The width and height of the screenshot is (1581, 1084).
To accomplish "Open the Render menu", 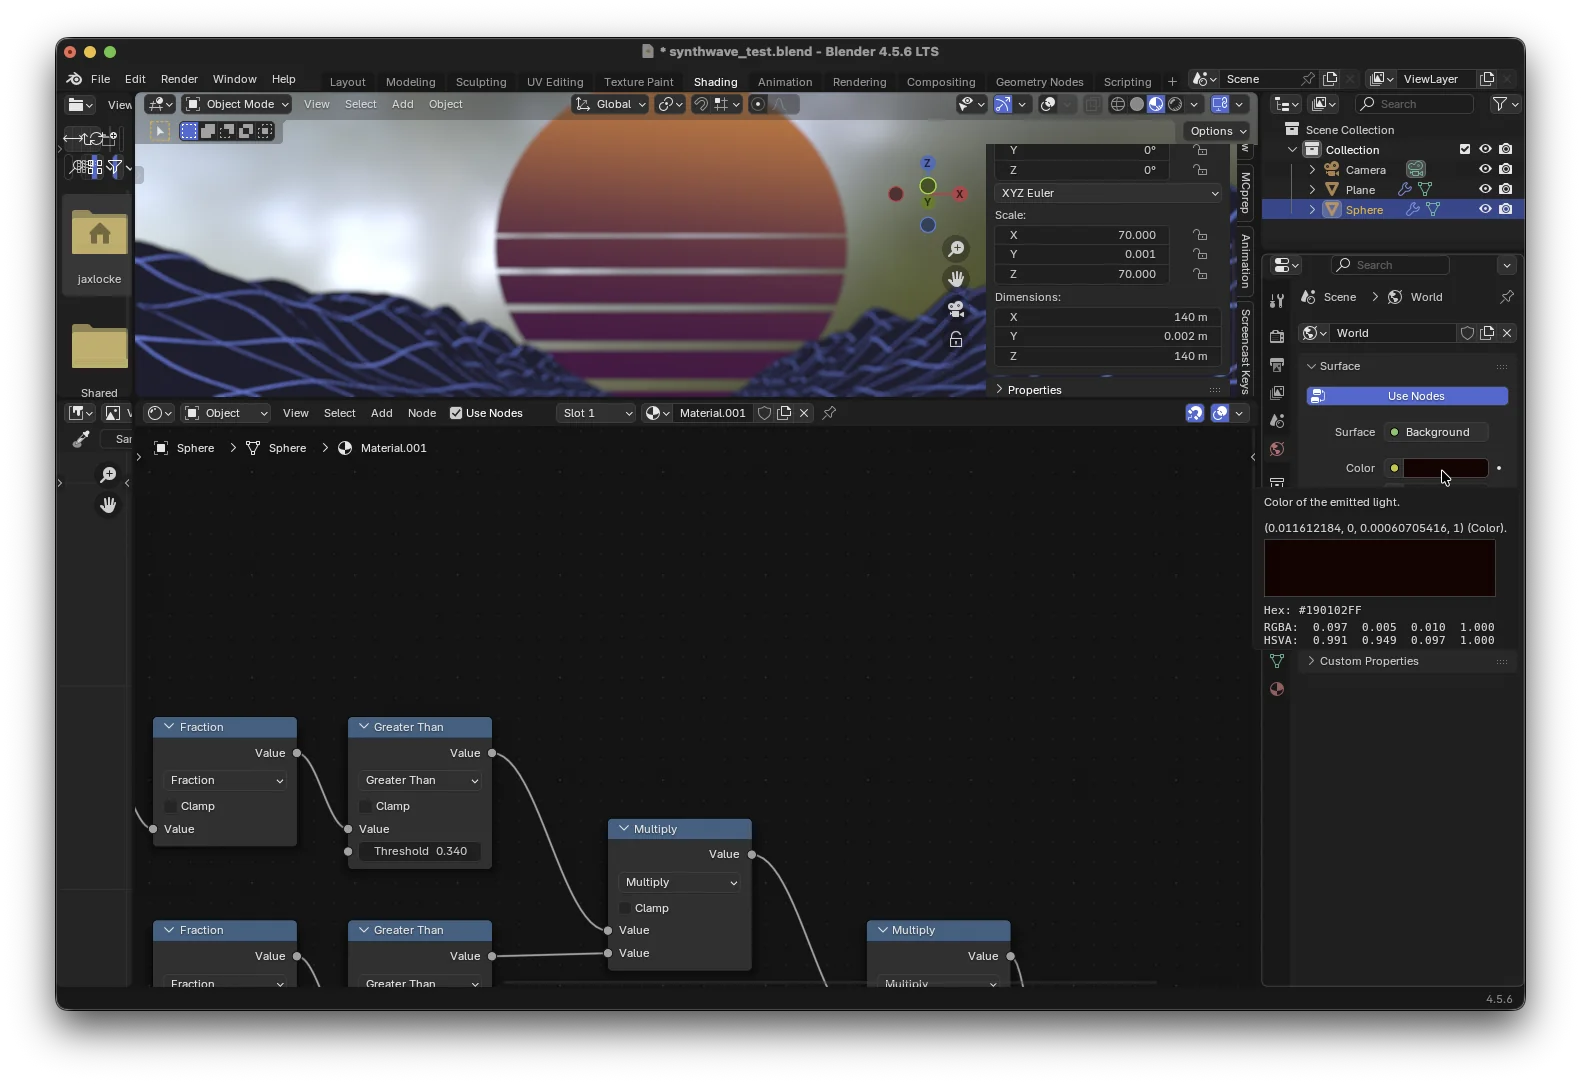I will 179,79.
